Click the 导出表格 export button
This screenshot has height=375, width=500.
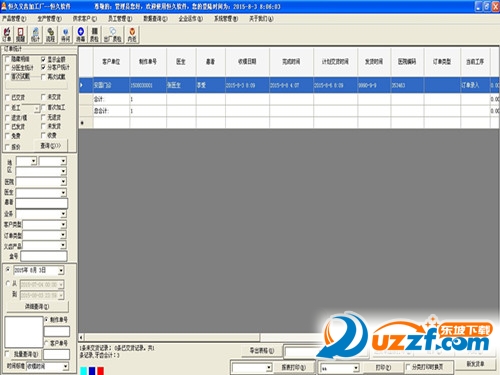(x=262, y=351)
